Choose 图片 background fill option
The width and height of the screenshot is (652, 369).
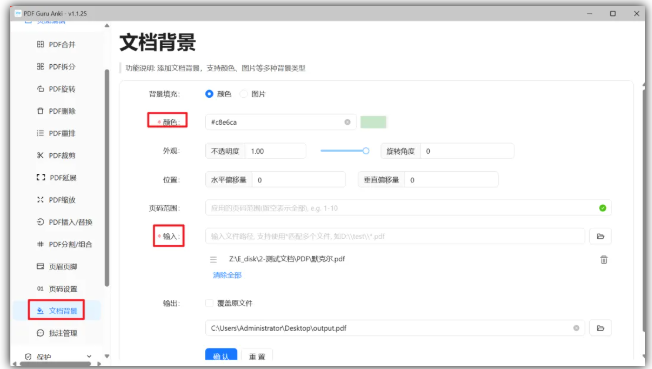click(253, 94)
